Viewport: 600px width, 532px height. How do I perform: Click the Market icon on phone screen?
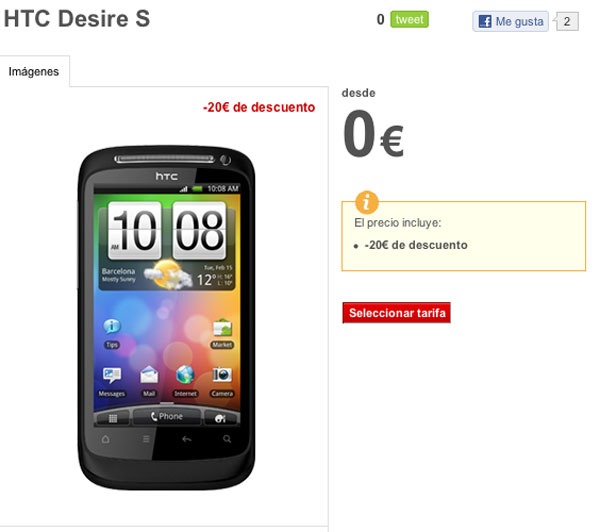point(222,333)
